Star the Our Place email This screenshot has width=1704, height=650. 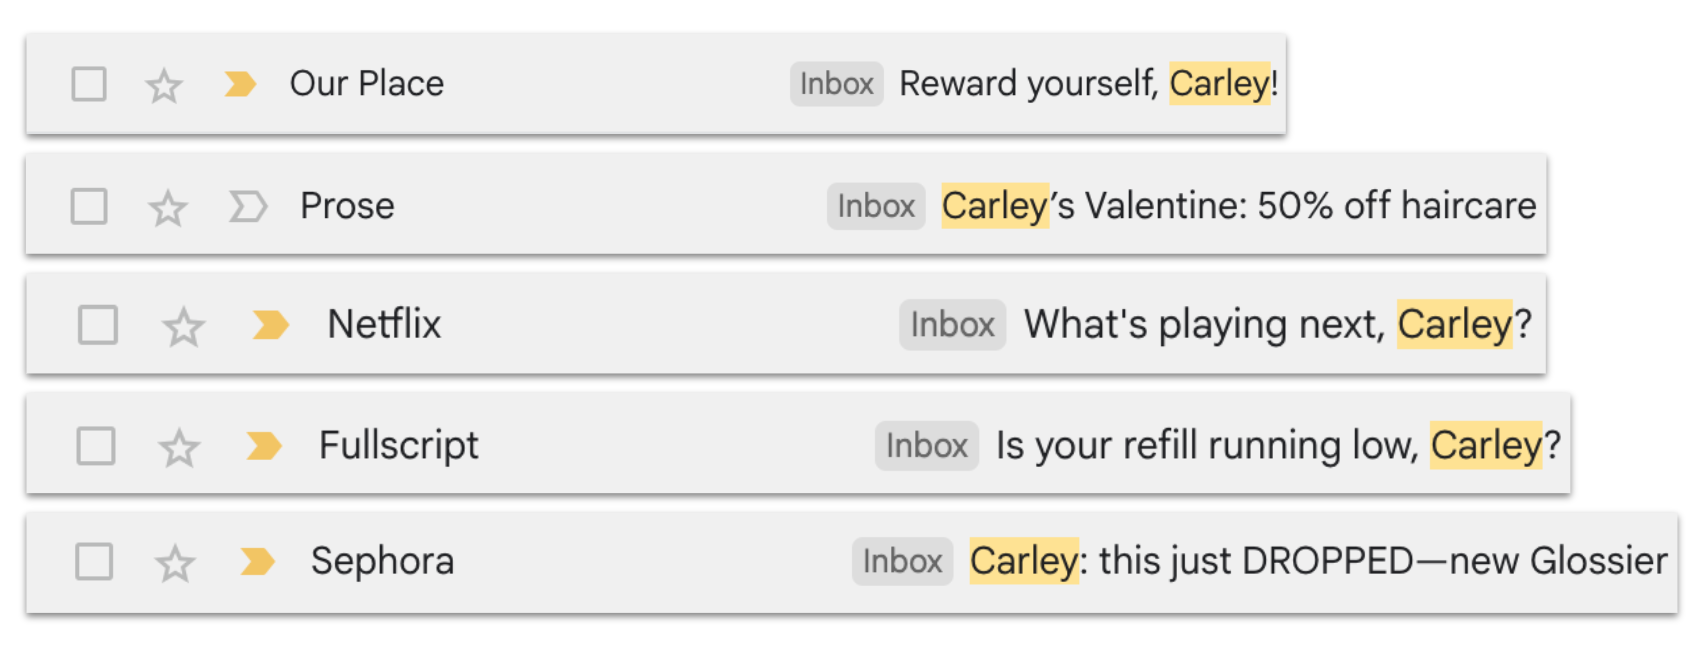click(x=164, y=86)
